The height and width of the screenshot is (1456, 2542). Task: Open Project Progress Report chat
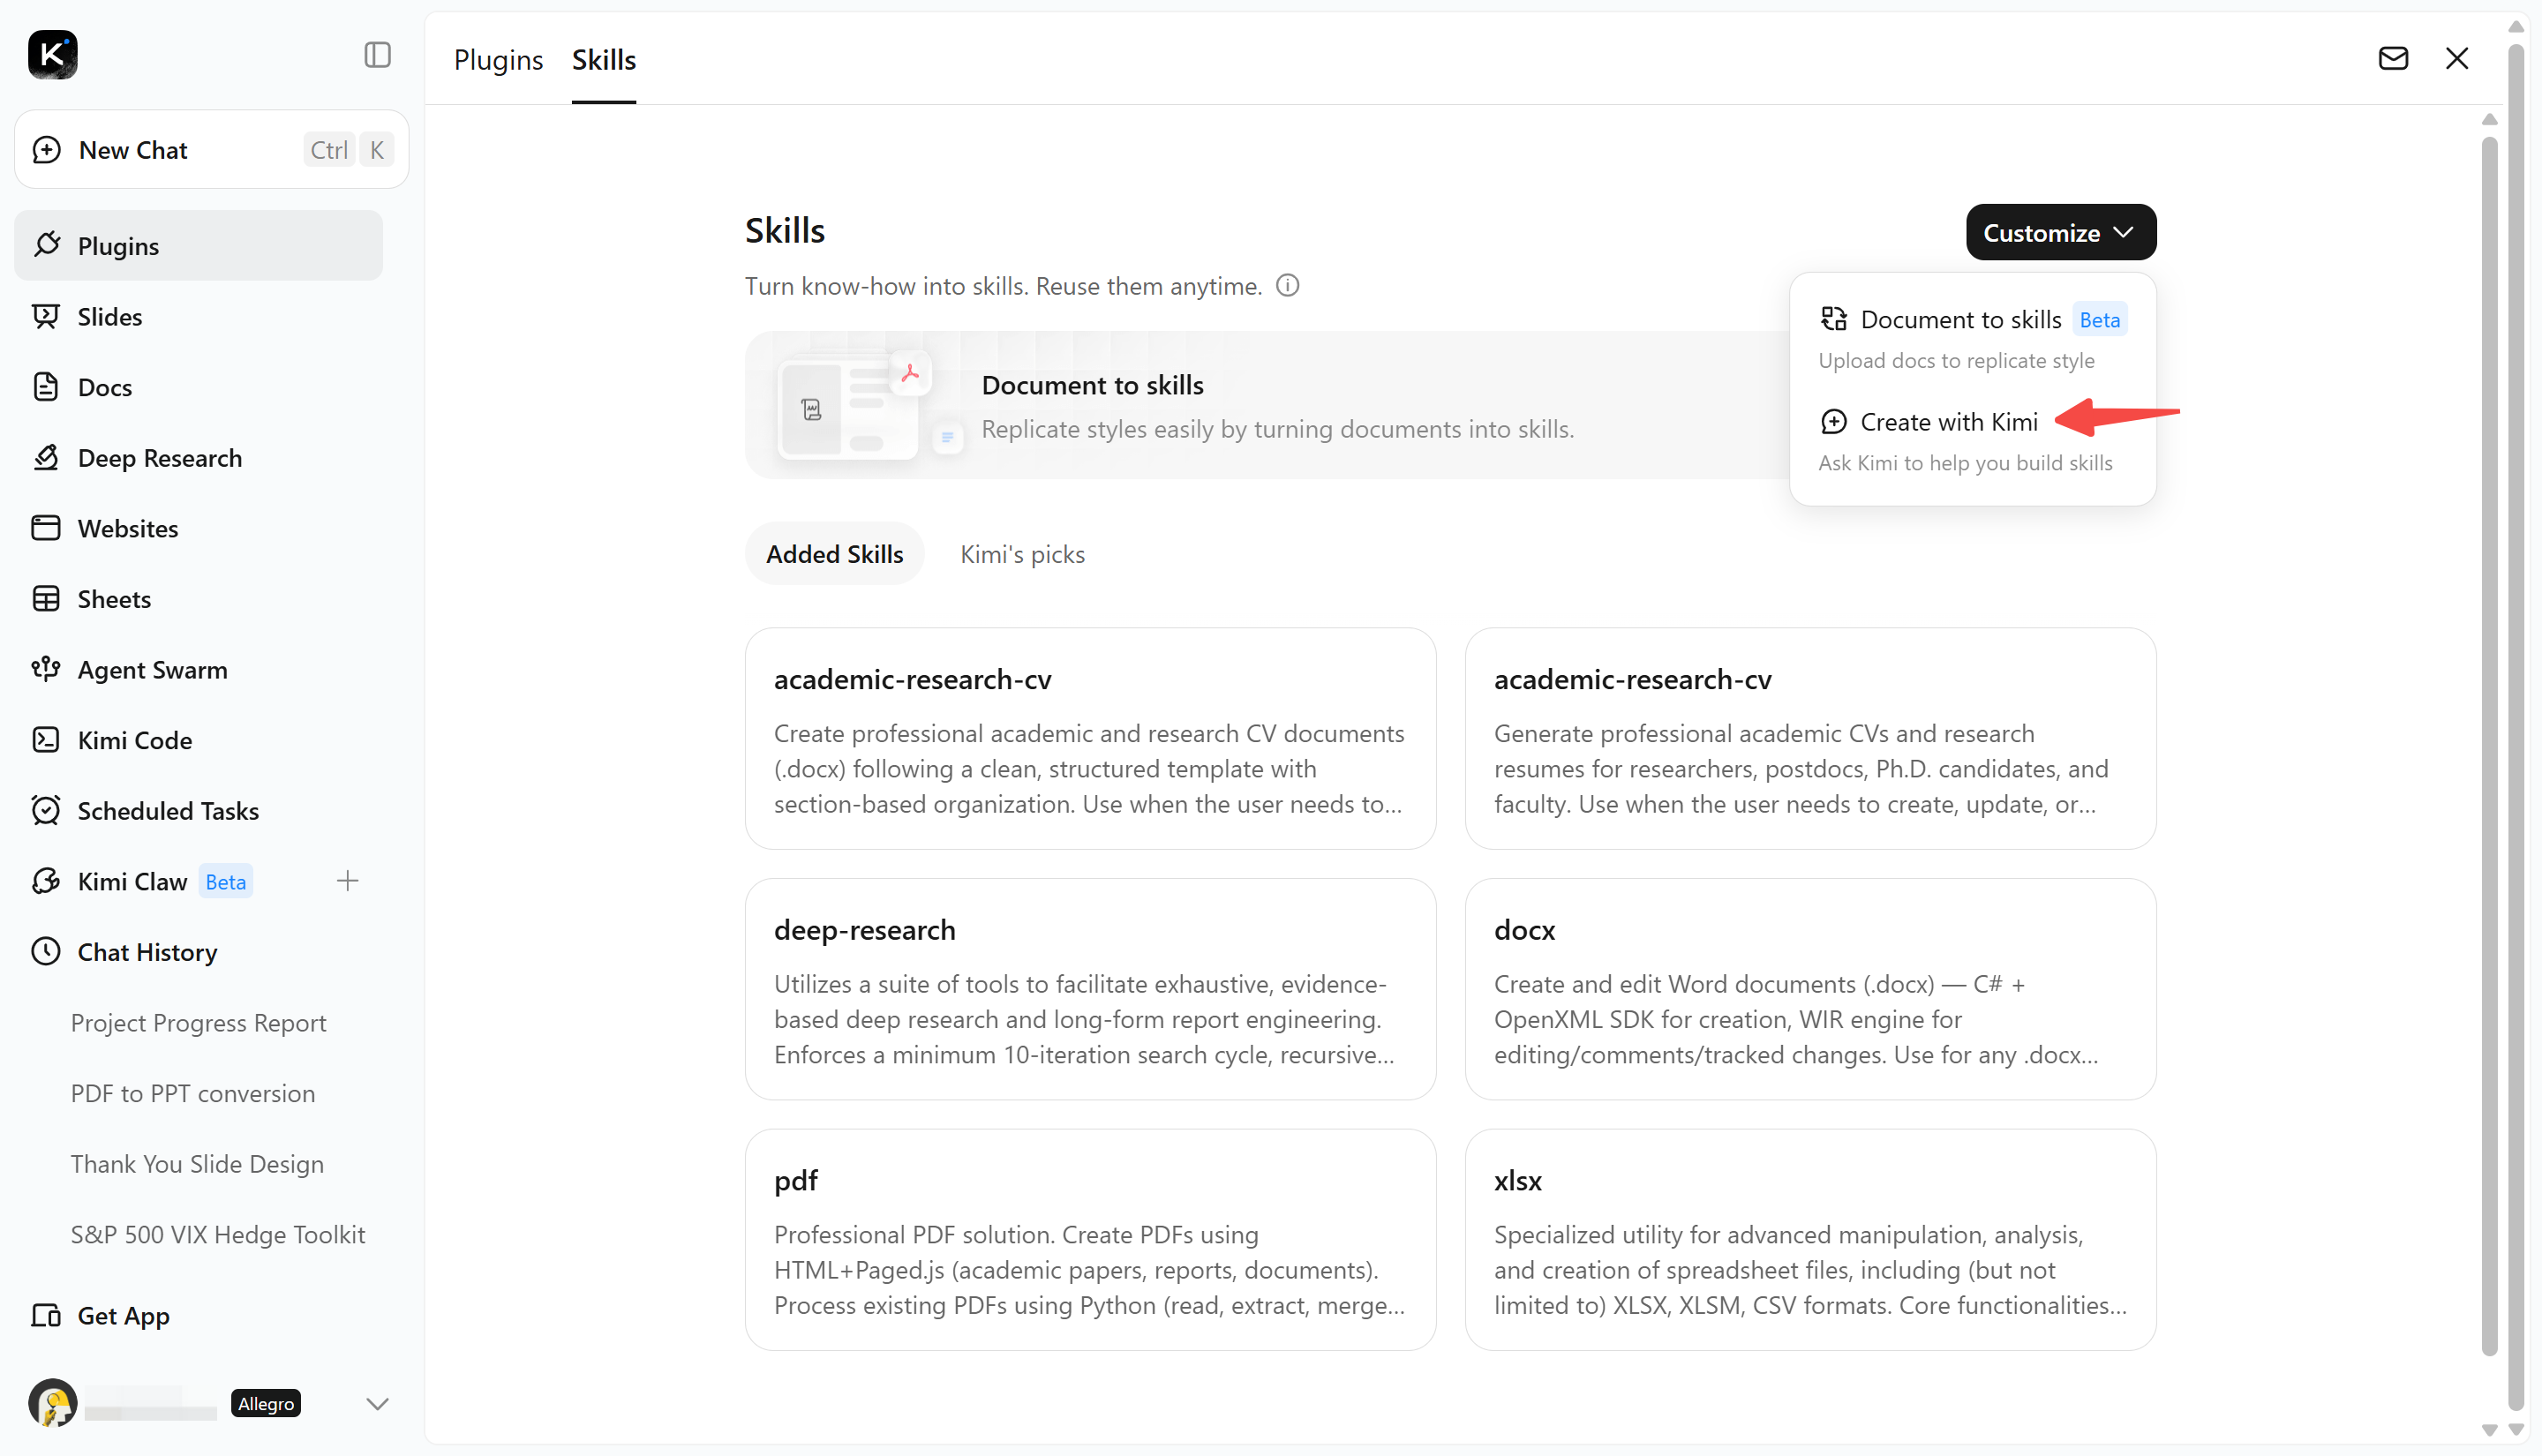click(x=198, y=1022)
